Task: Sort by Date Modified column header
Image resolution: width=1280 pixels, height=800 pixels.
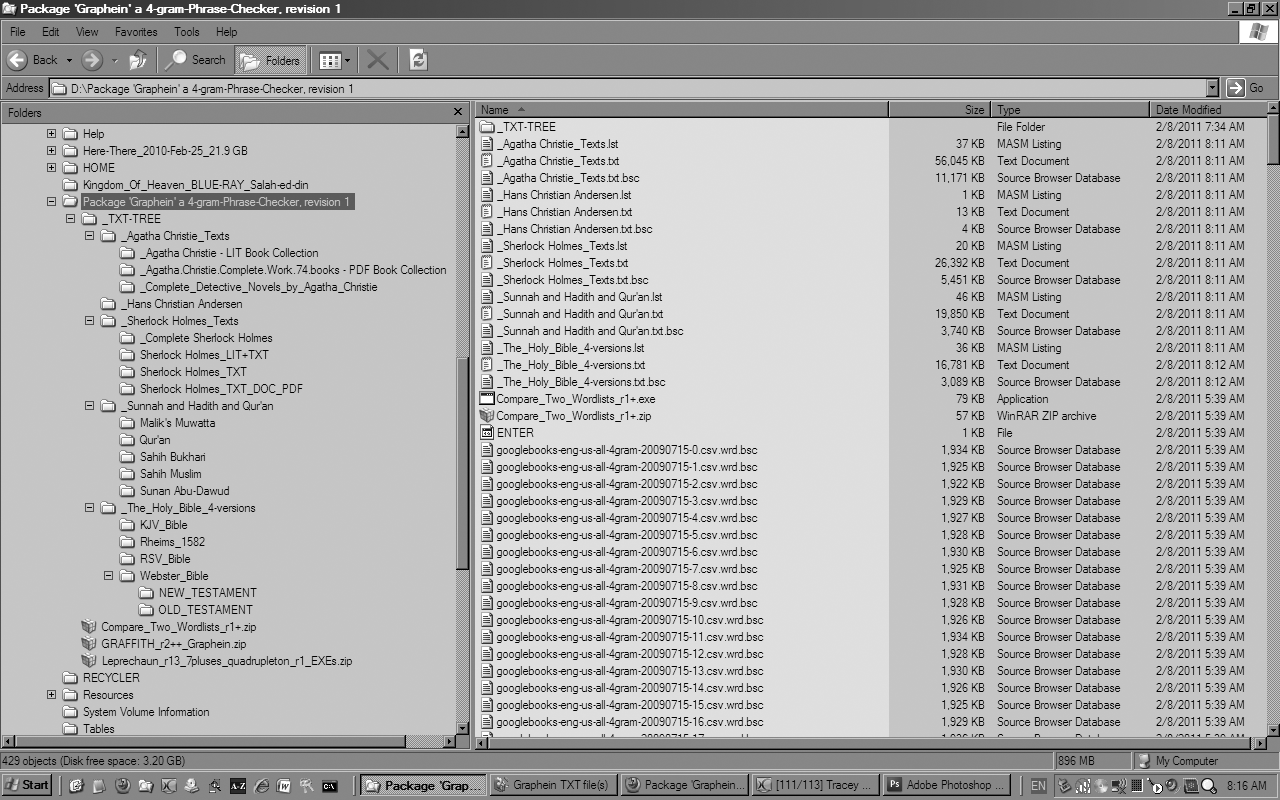Action: pyautogui.click(x=1208, y=109)
